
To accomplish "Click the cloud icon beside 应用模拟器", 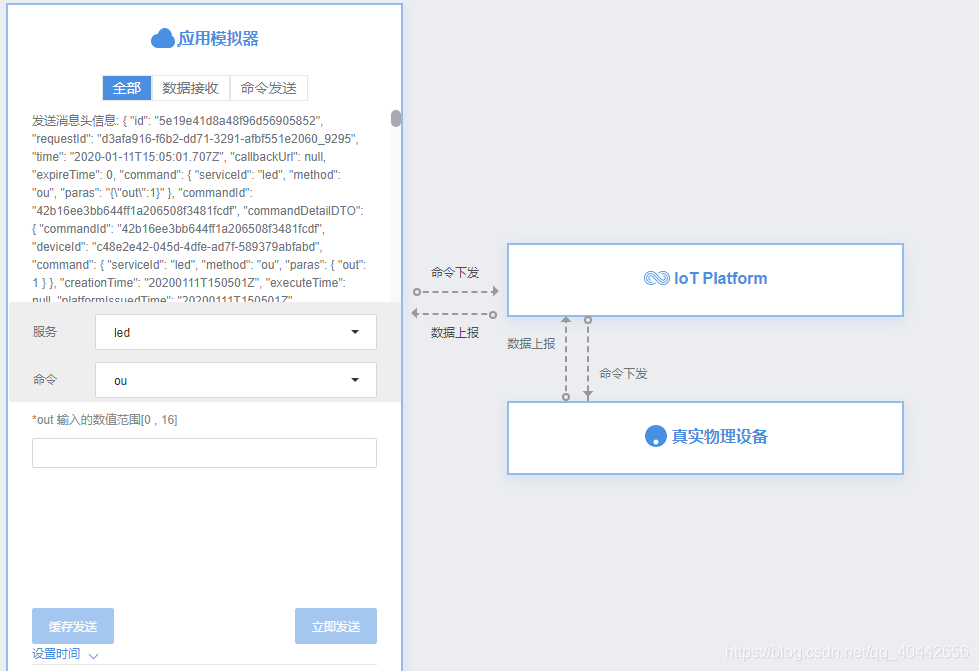I will click(162, 38).
